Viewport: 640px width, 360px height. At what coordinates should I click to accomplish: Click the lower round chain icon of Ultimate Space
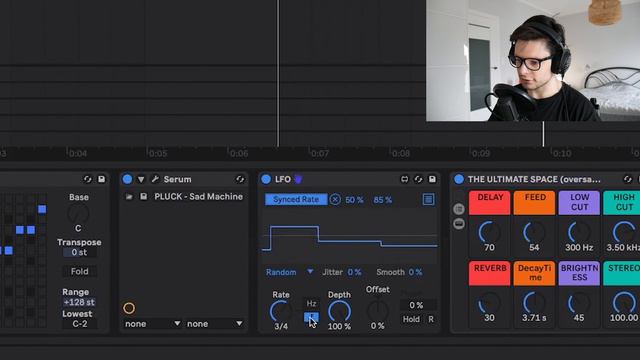click(459, 224)
